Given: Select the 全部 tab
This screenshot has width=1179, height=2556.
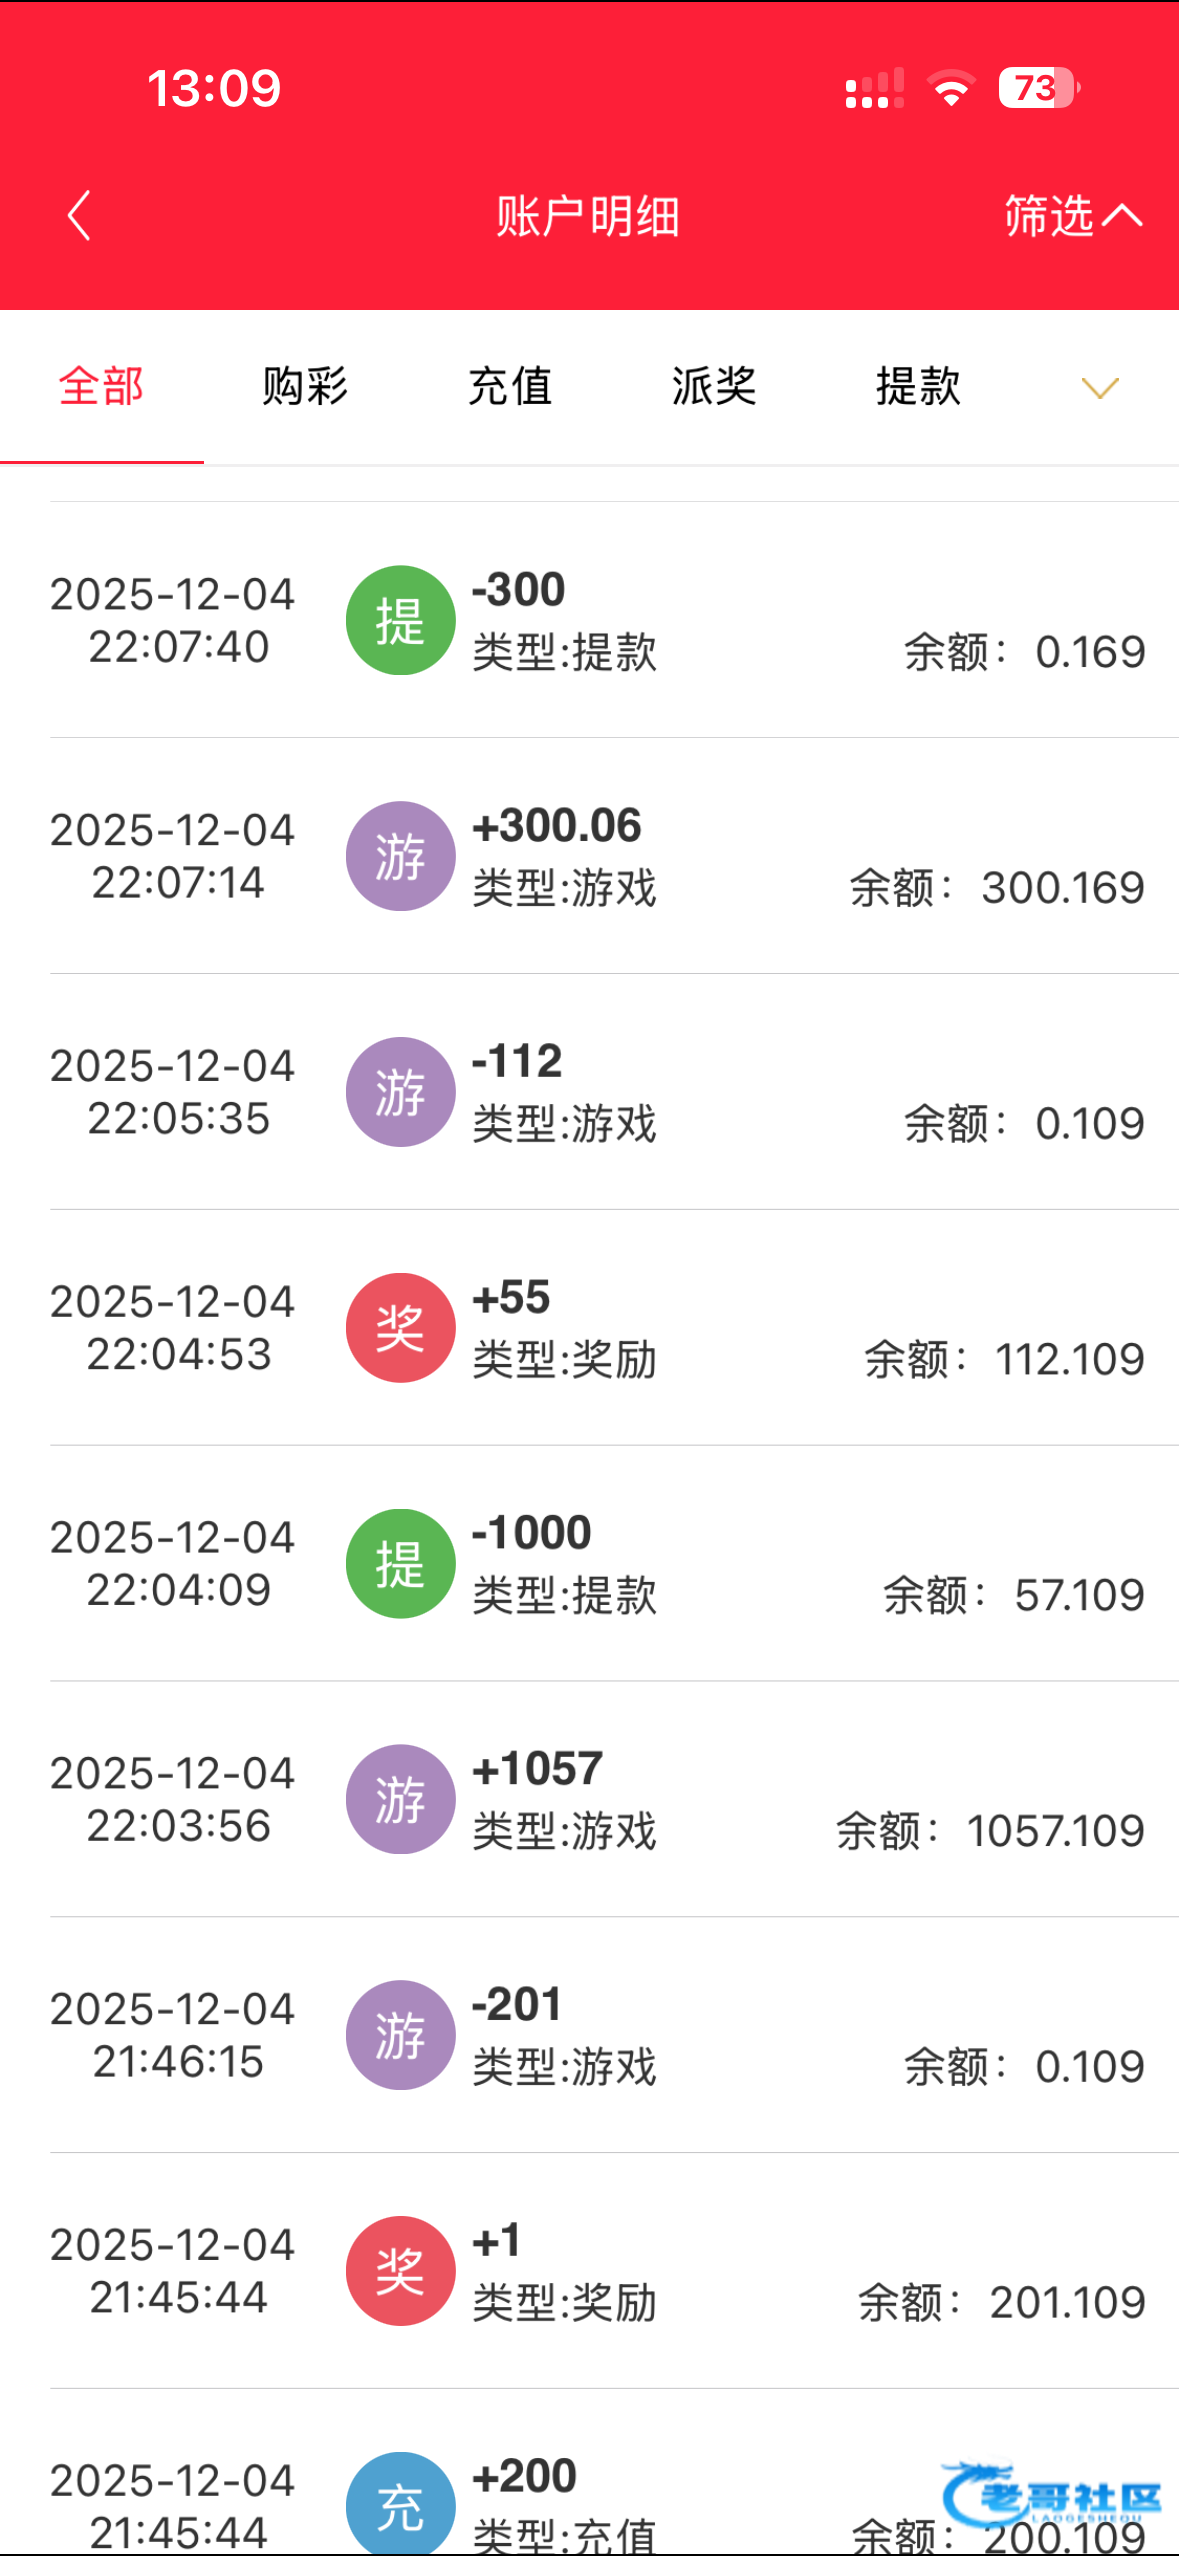Looking at the screenshot, I should 101,387.
